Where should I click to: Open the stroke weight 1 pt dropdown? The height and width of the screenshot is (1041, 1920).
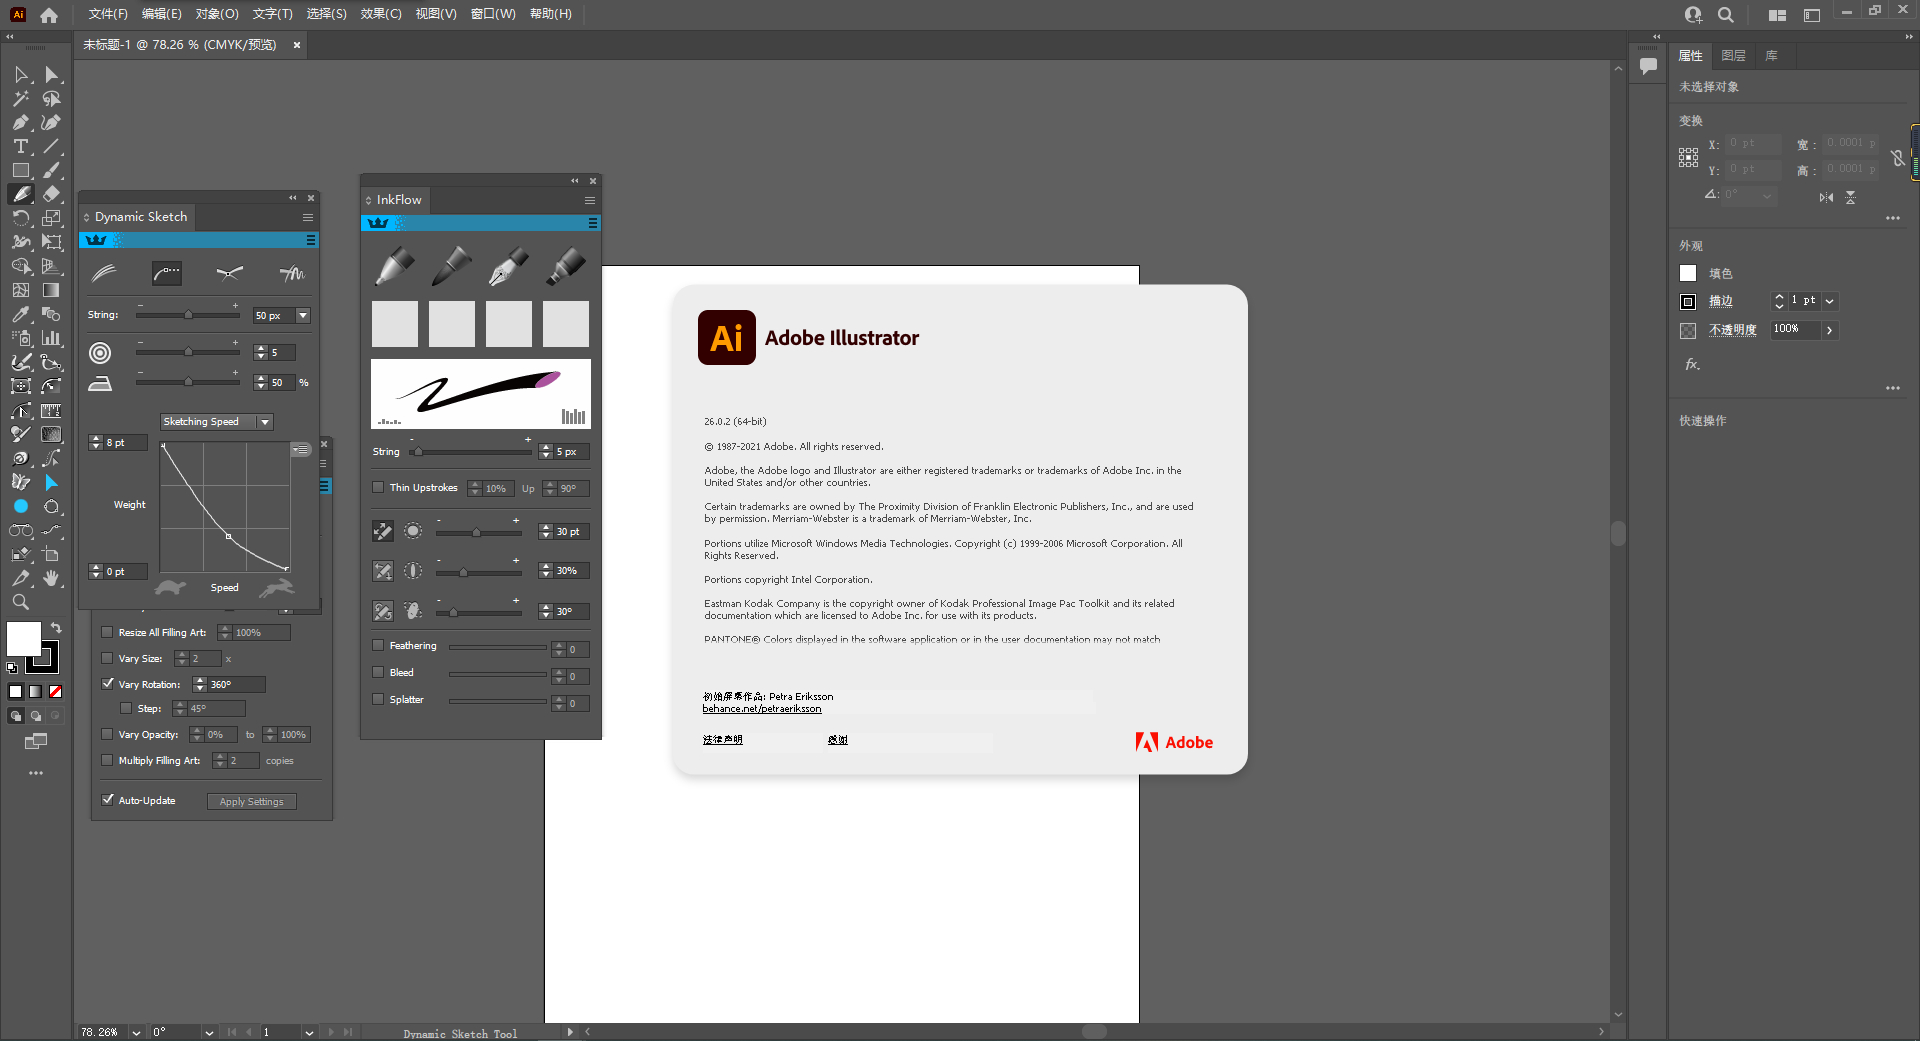(x=1830, y=301)
